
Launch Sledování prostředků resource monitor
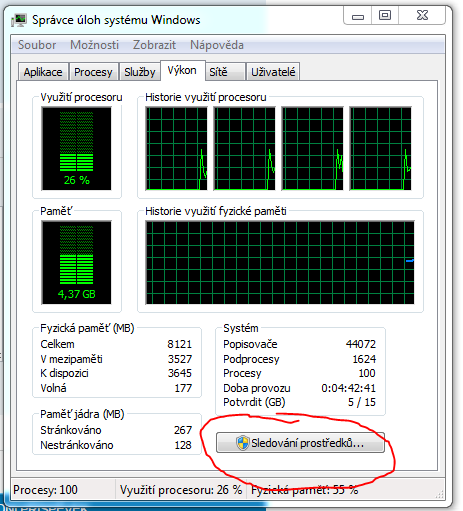point(300,443)
